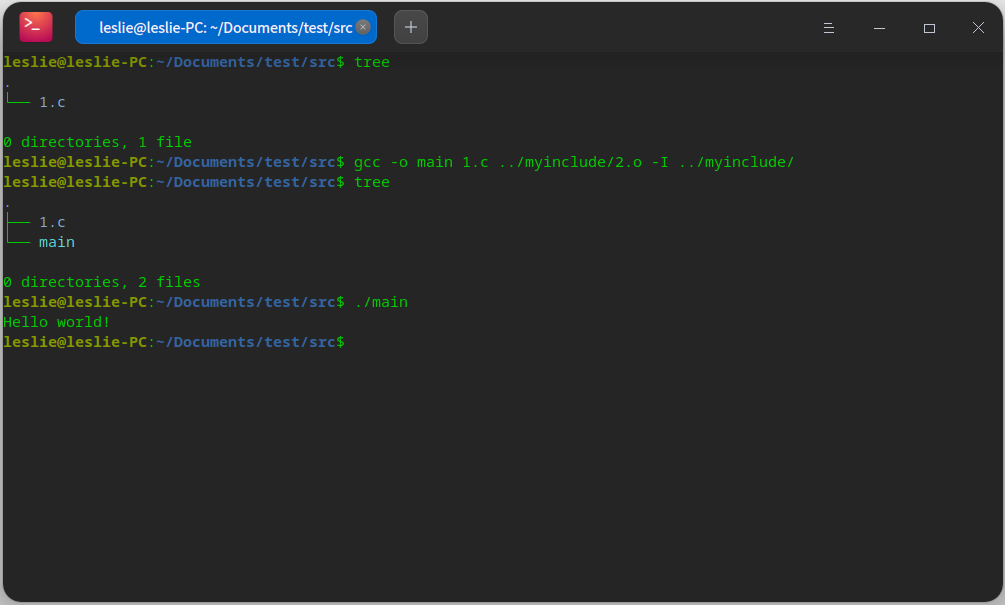The width and height of the screenshot is (1005, 605).
Task: Click 1.c in the first tree output
Action: pos(52,102)
